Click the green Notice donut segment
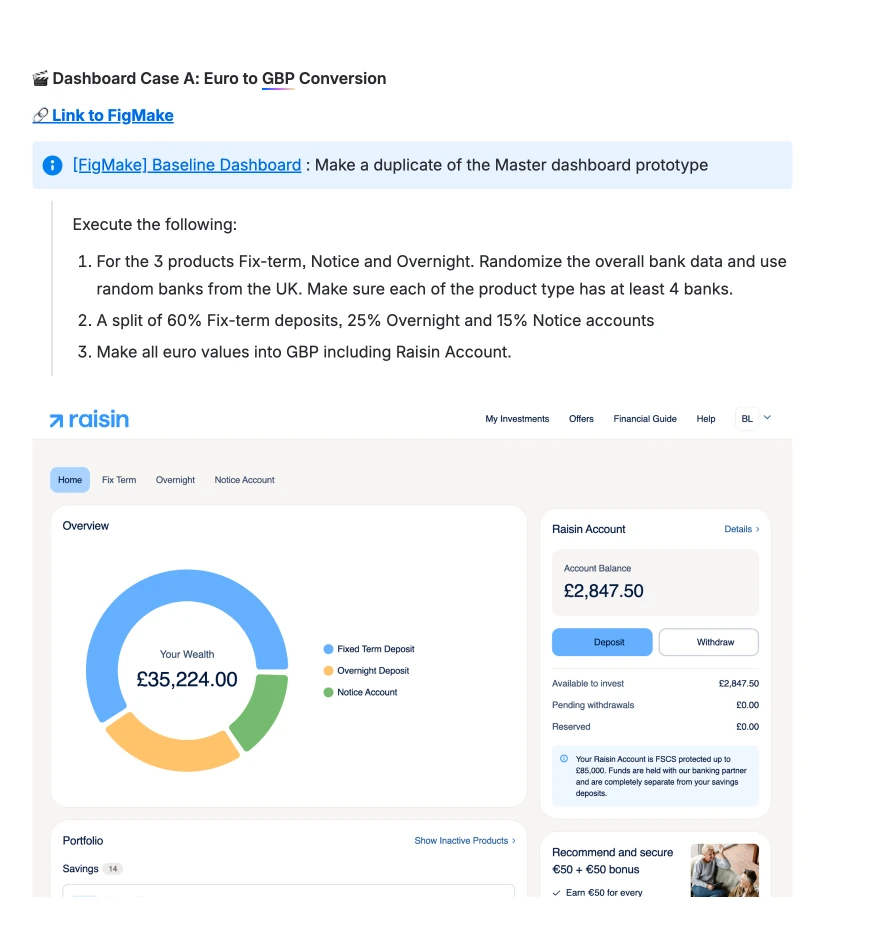 pos(264,712)
